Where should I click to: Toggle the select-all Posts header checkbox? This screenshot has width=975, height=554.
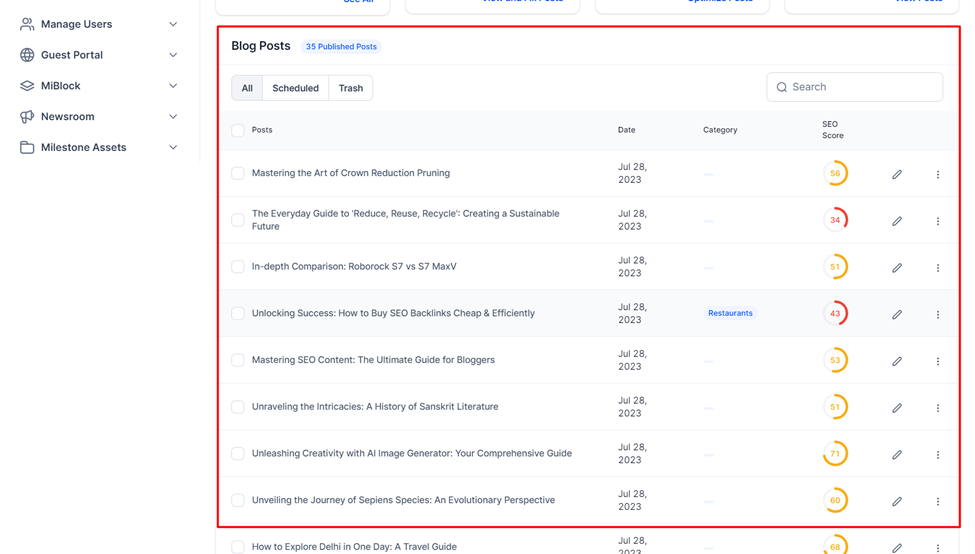coord(238,130)
